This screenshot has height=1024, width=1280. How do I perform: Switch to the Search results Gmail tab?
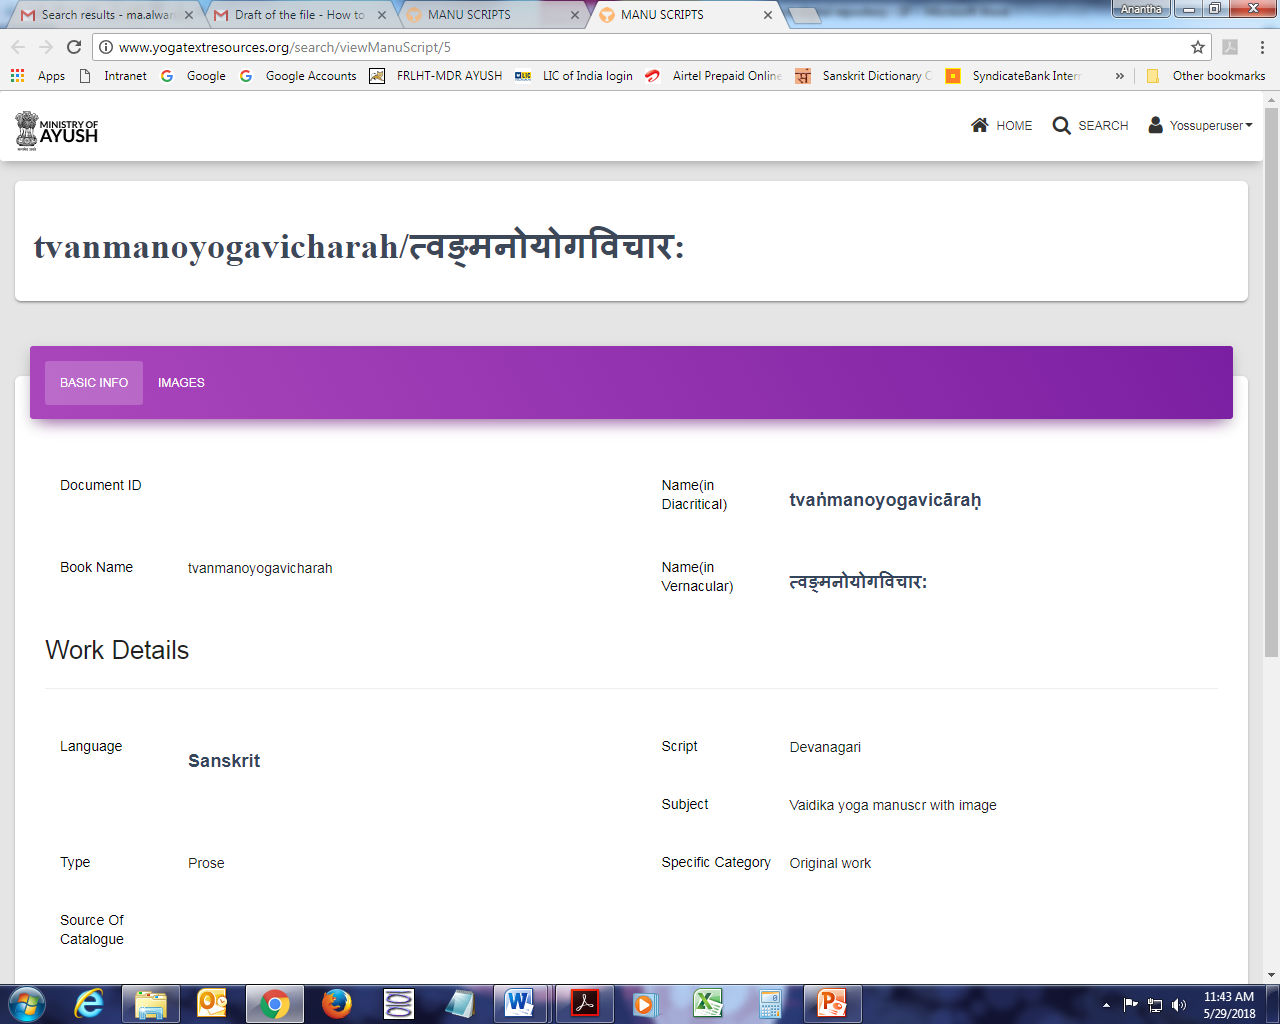106,15
